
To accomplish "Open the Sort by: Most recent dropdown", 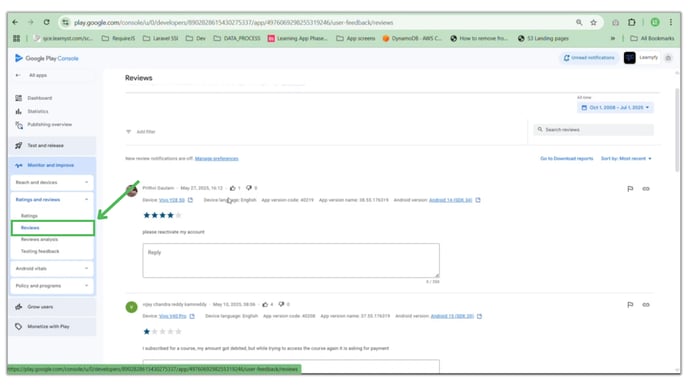I will pyautogui.click(x=626, y=159).
